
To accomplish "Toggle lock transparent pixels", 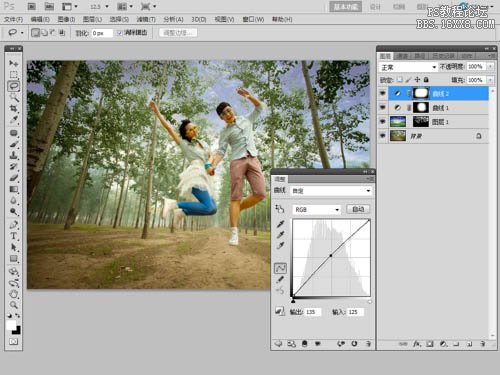I will click(400, 80).
